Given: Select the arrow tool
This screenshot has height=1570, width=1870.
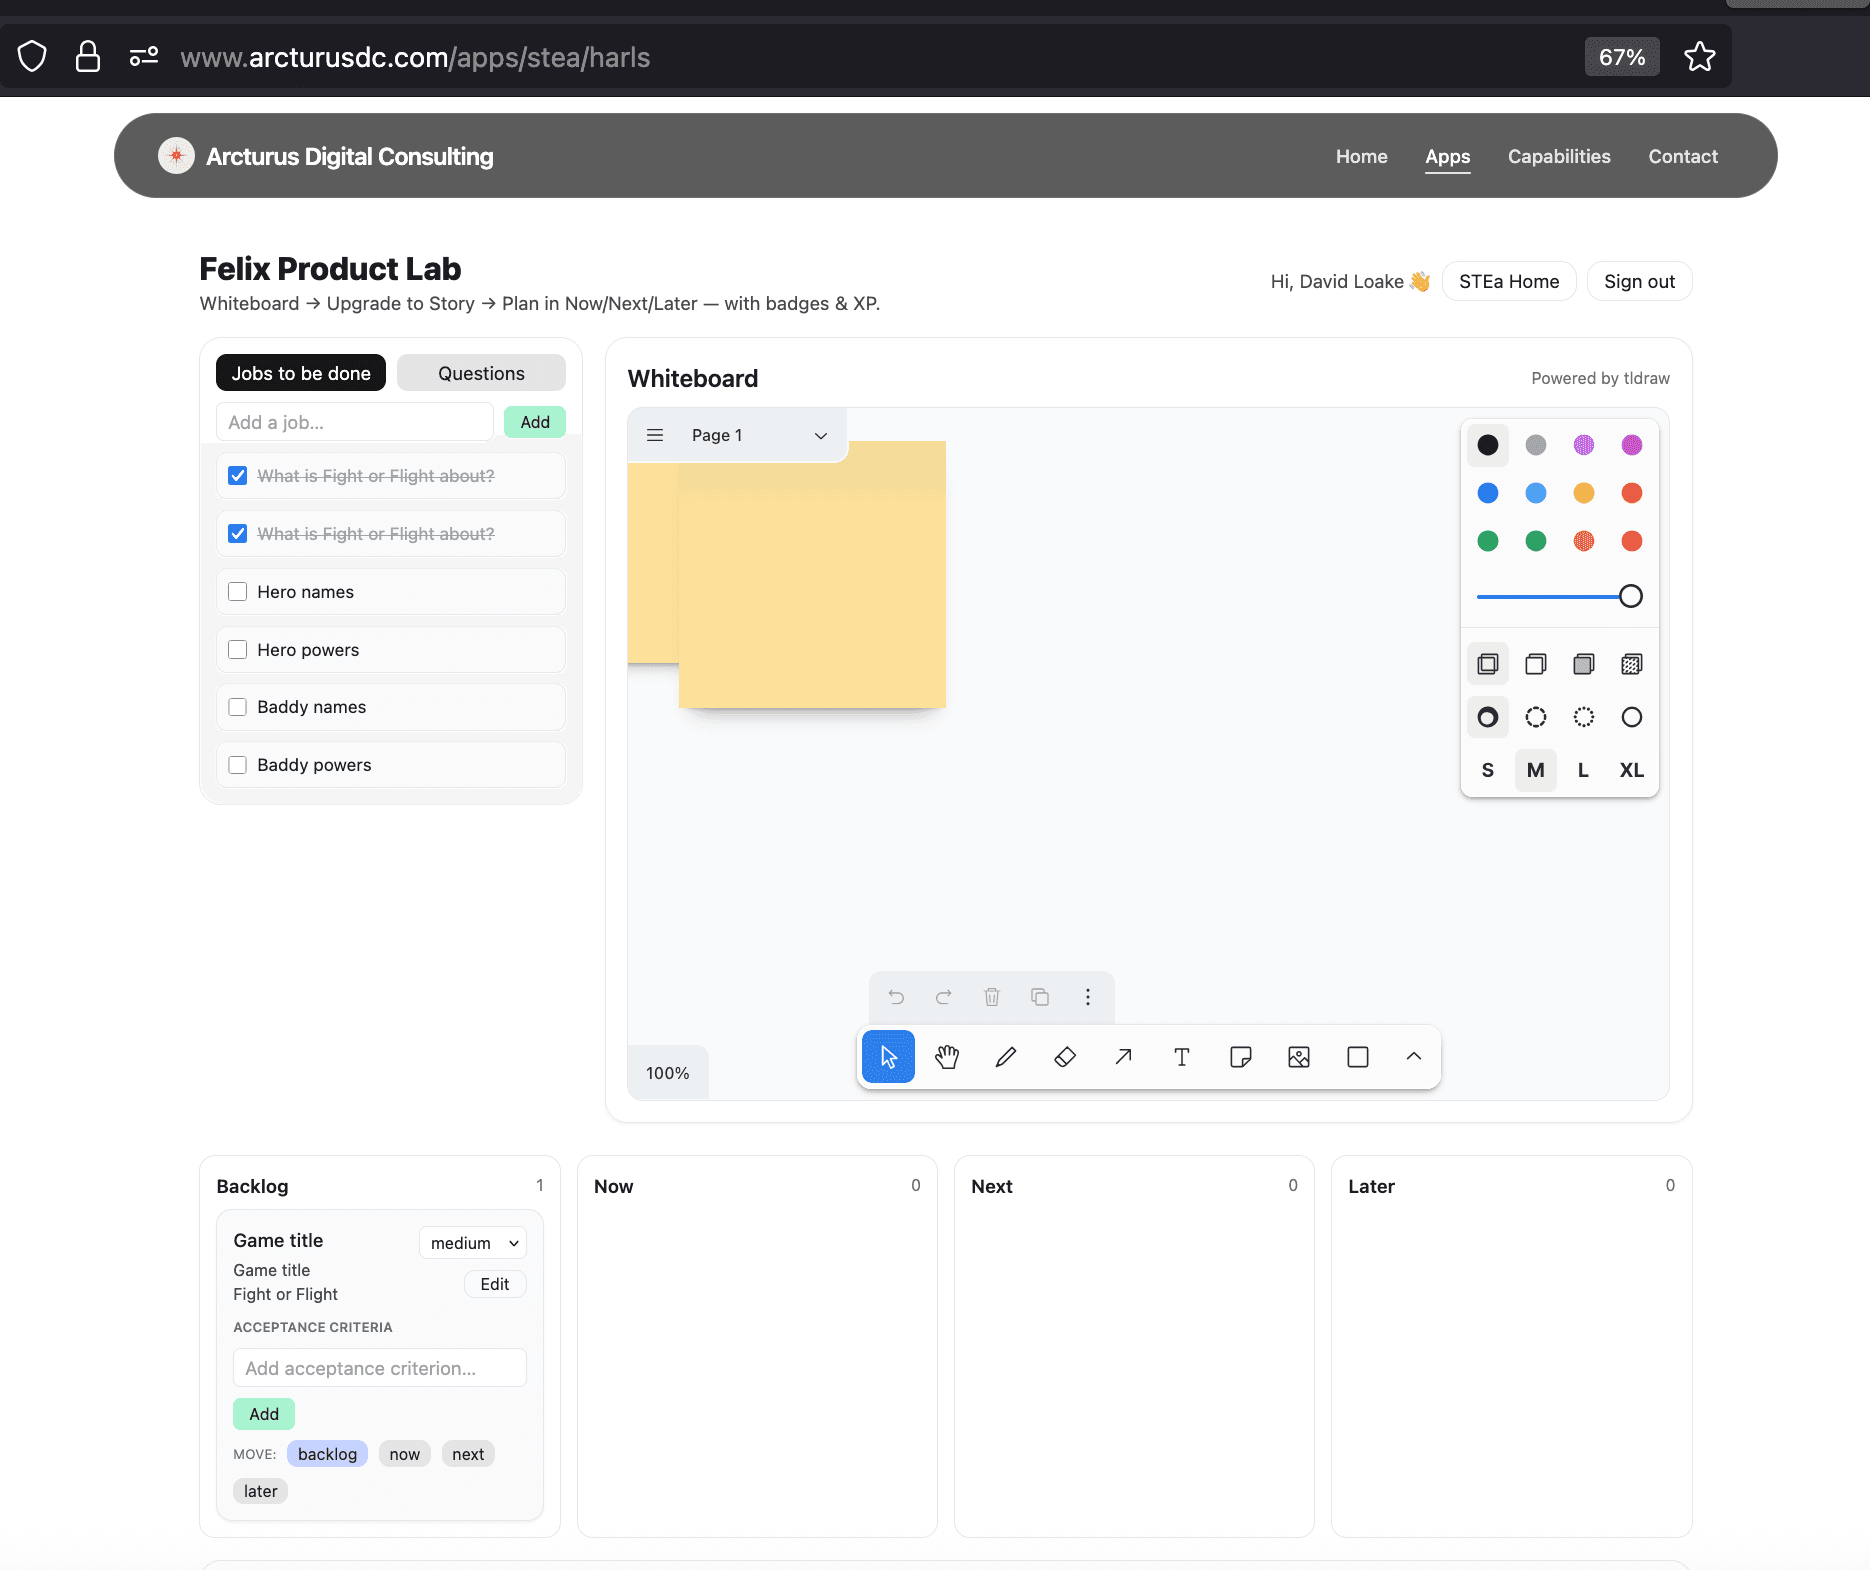Looking at the screenshot, I should pos(1123,1057).
